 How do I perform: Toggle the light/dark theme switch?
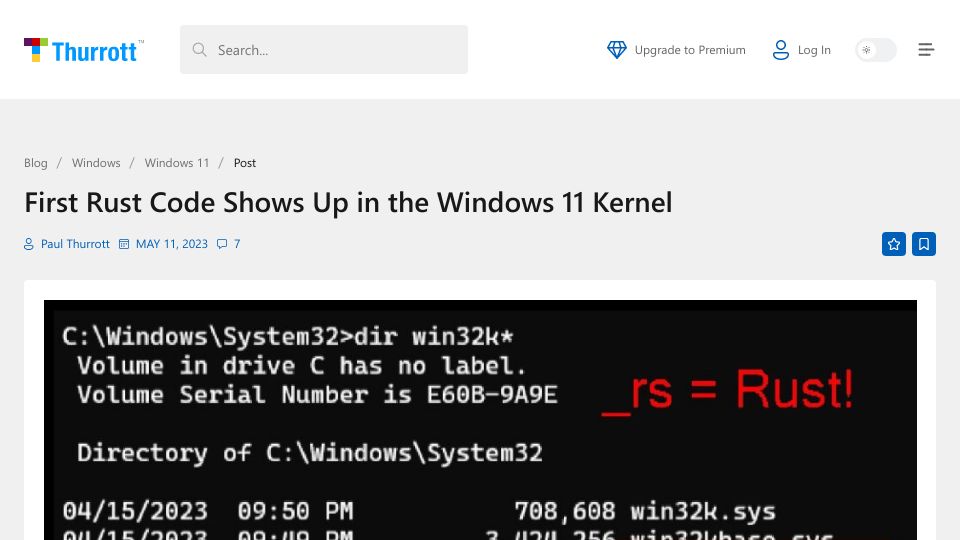coord(876,50)
